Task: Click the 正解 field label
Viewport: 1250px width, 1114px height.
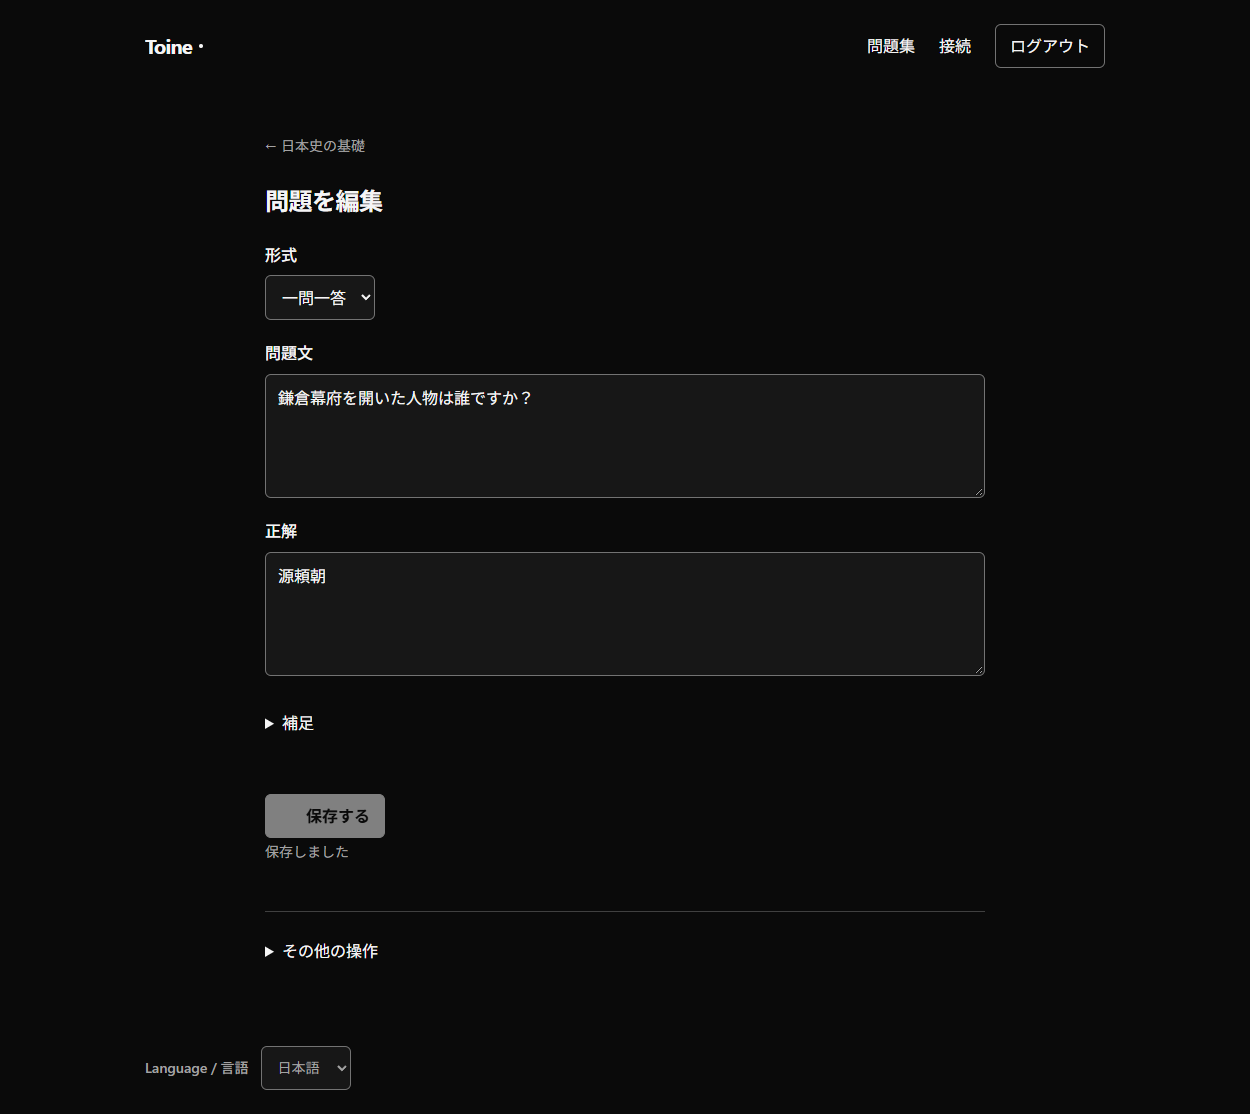Action: tap(281, 532)
